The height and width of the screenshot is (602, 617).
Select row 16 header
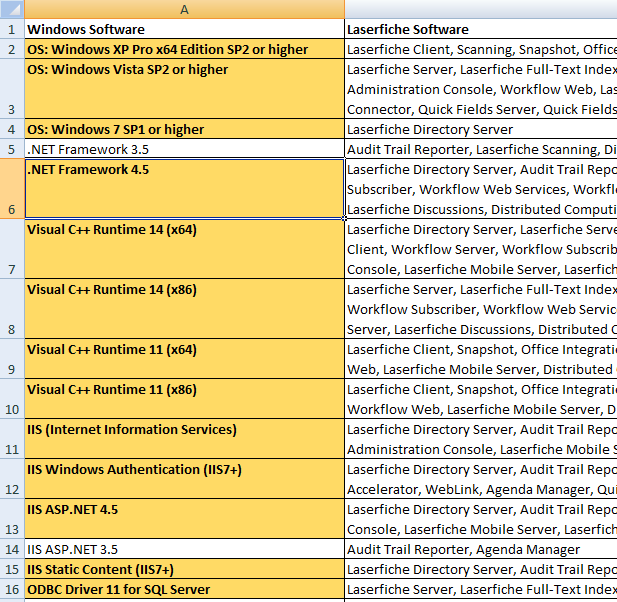pos(12,589)
